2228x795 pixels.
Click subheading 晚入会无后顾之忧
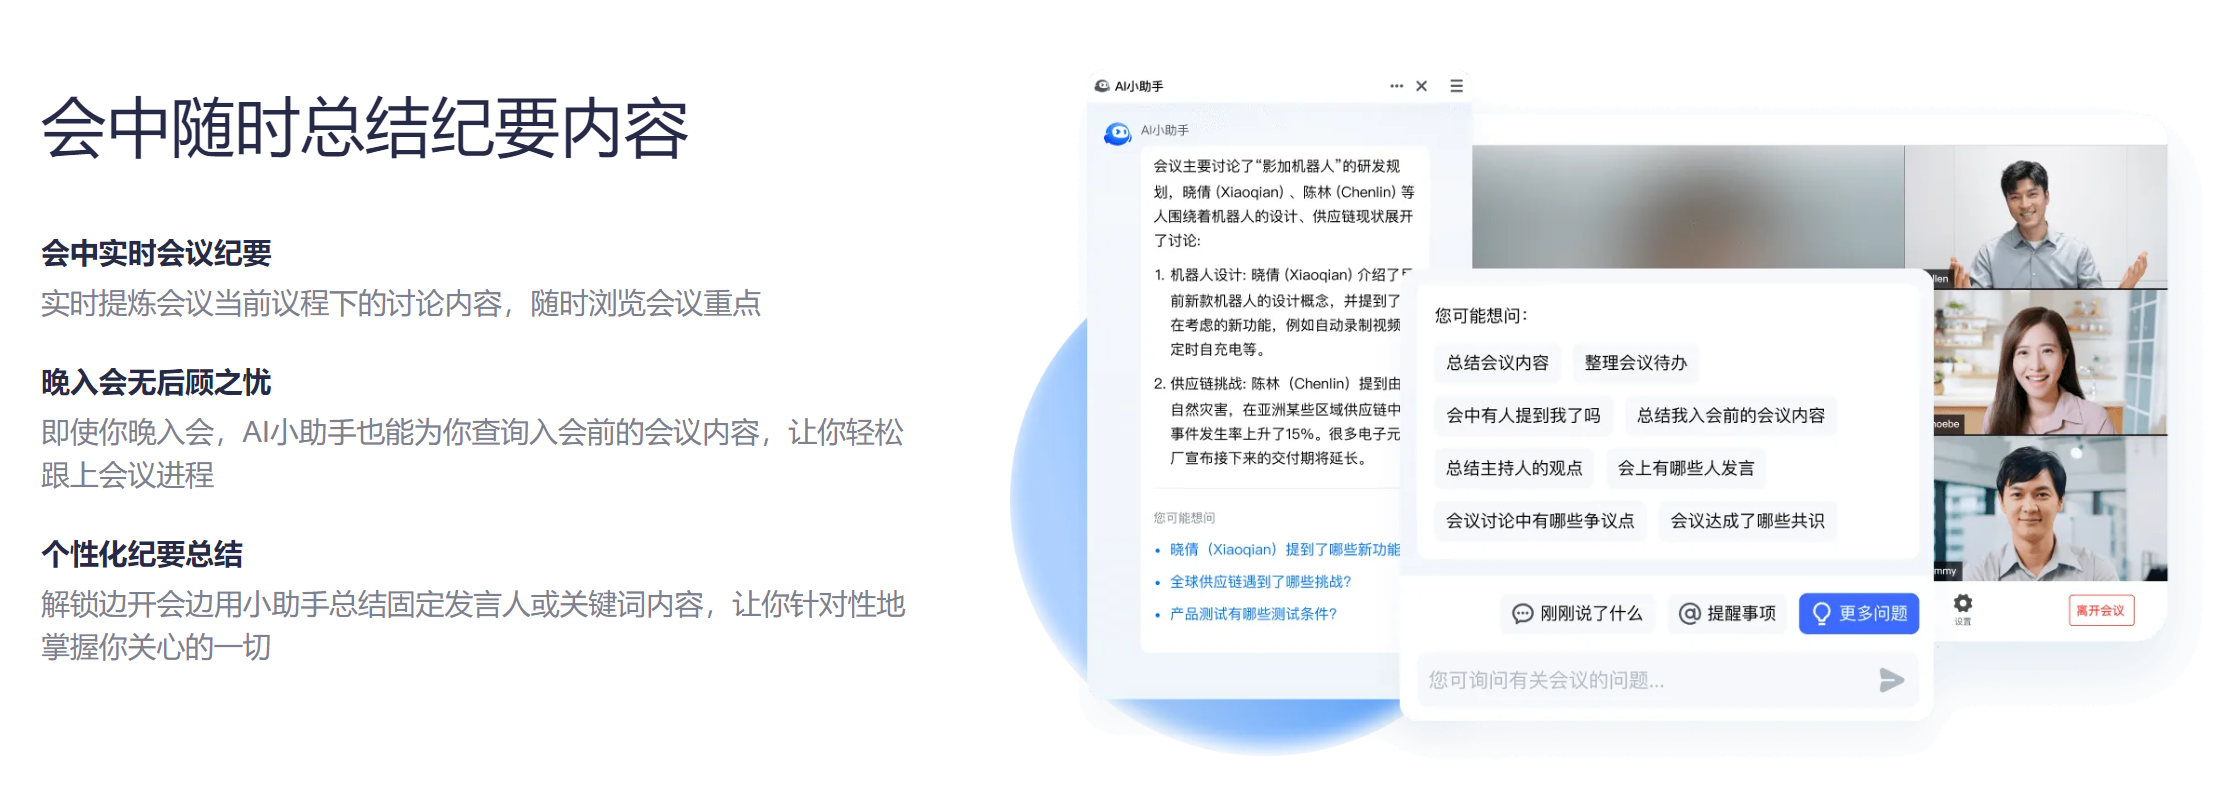156,382
